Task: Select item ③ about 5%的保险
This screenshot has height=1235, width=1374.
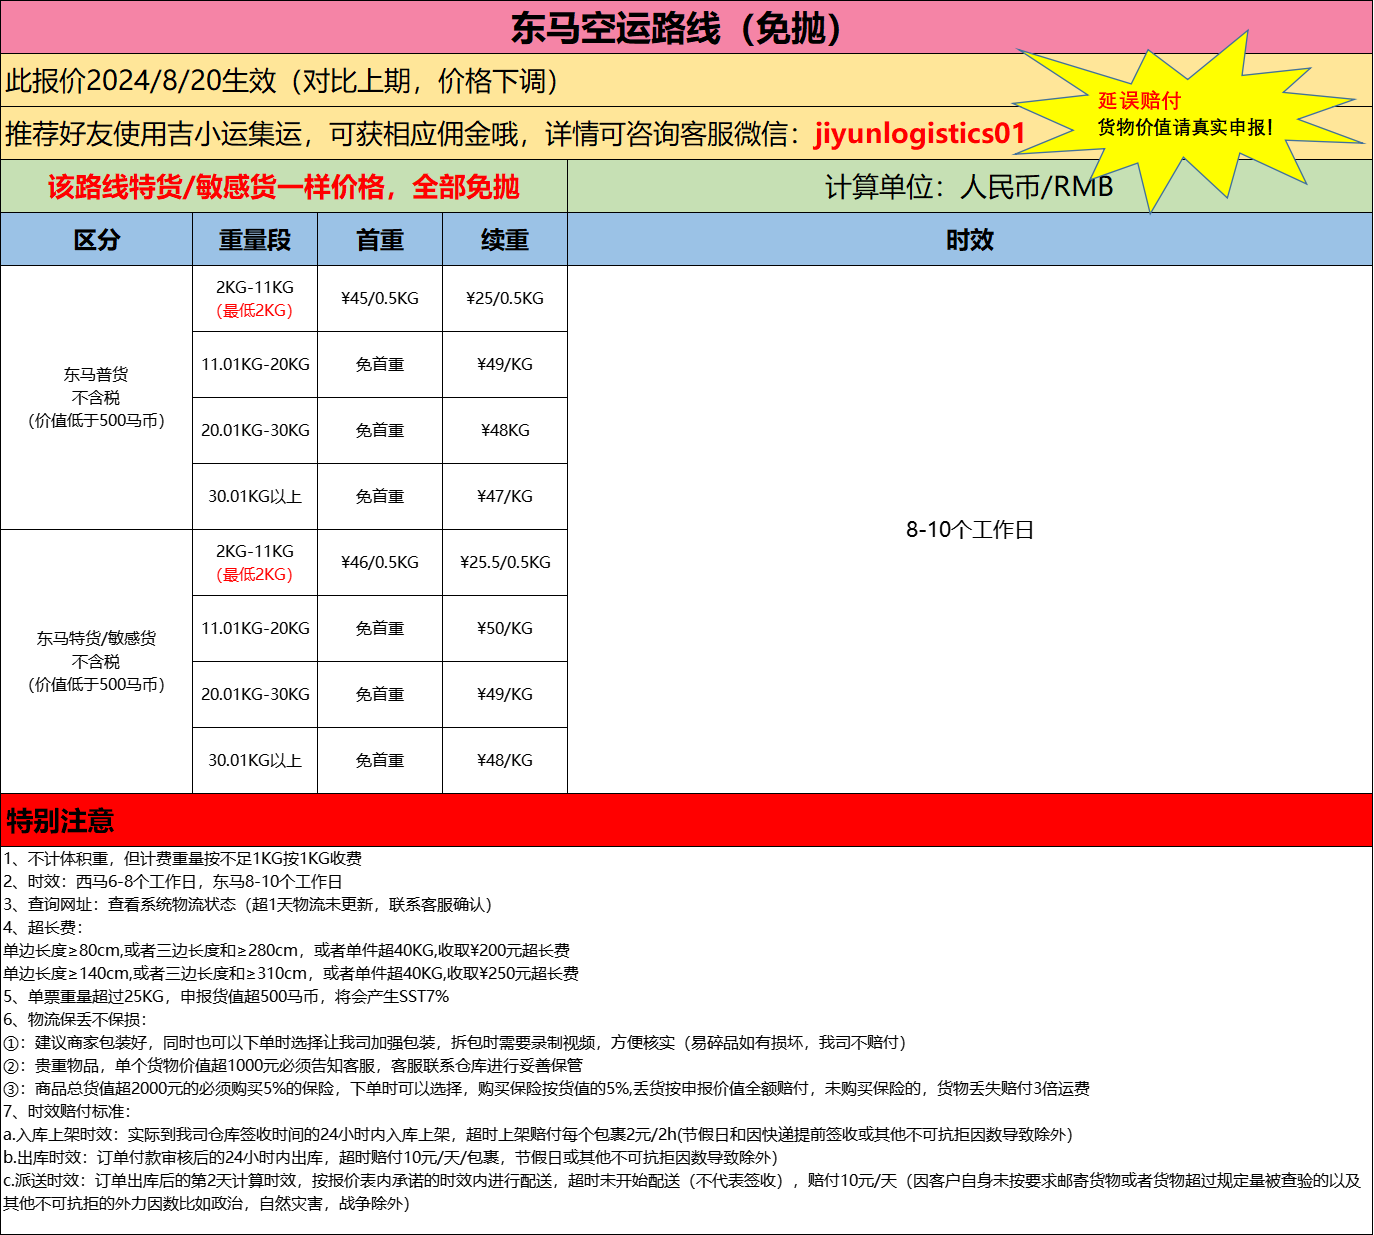Action: coord(547,1089)
